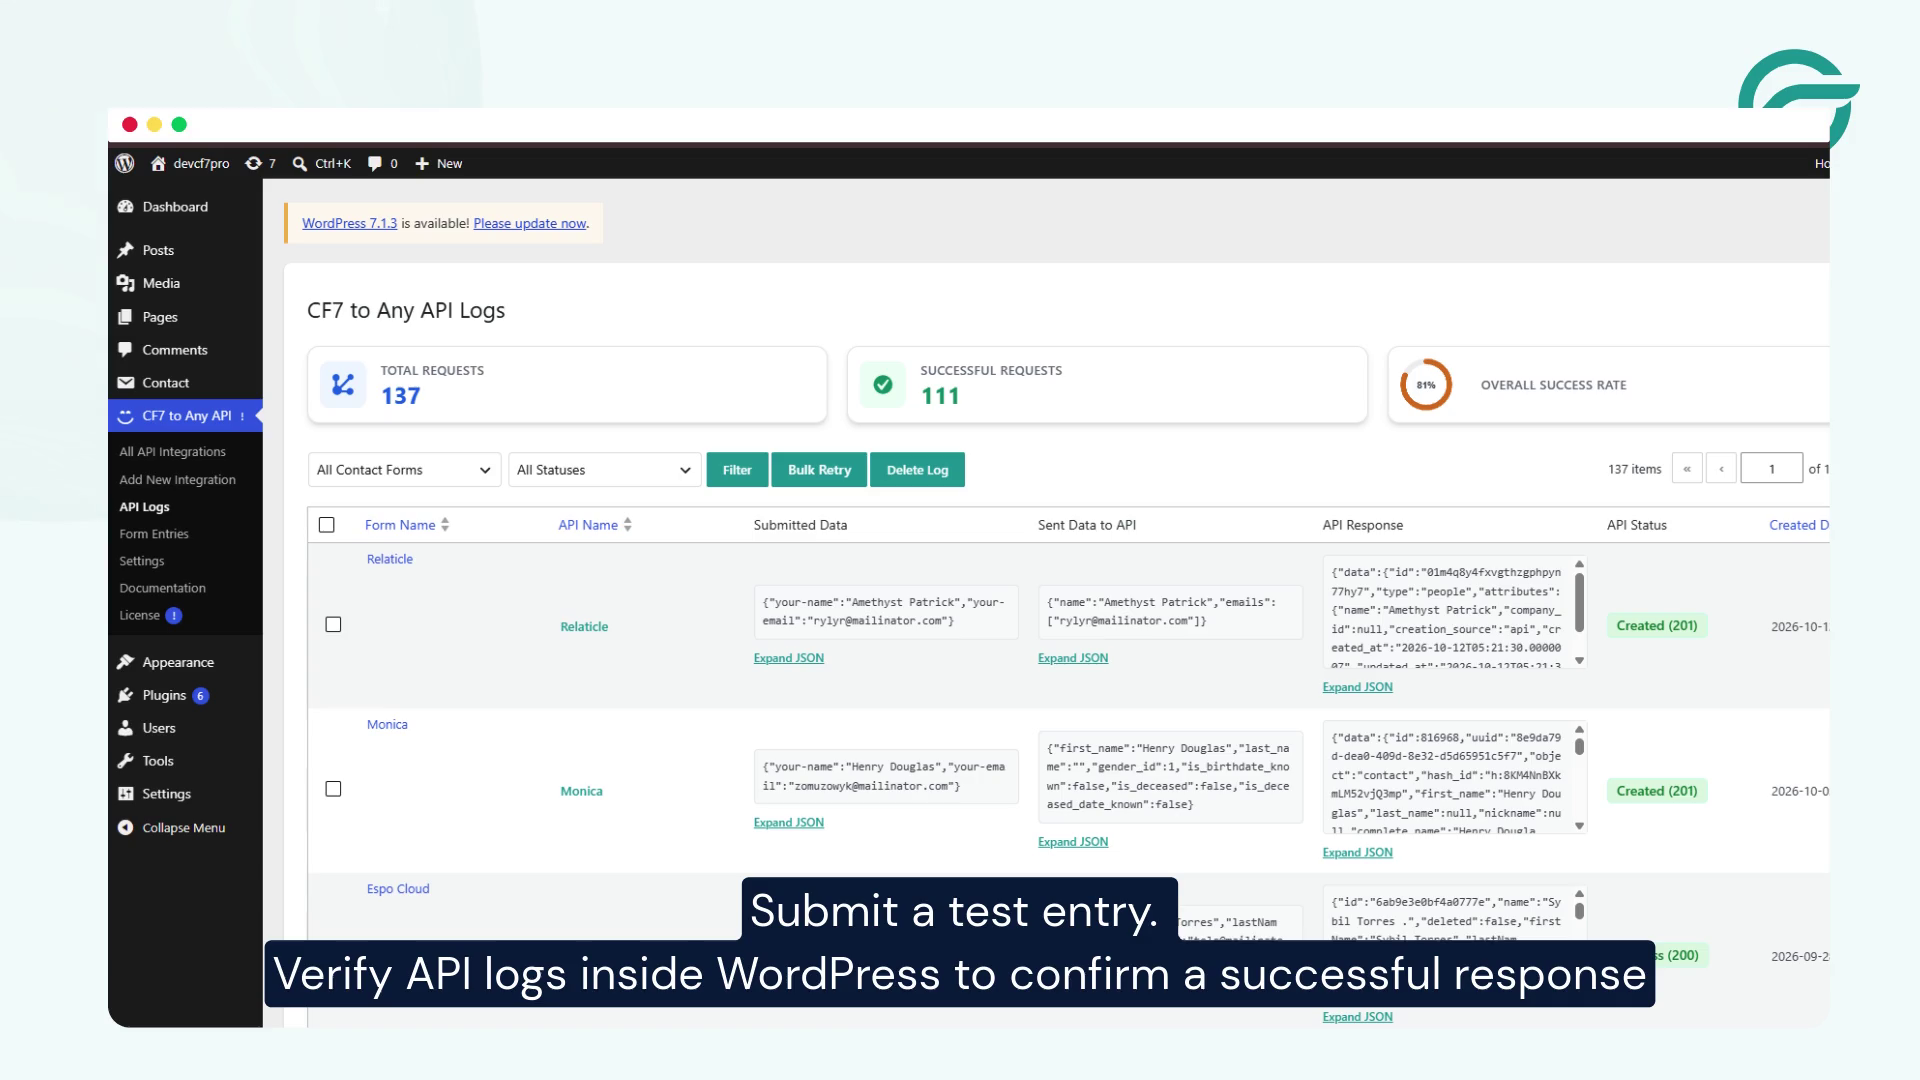Screen dimensions: 1920x1080
Task: Expand JSON of Amethyst Patrick submitted data
Action: (789, 658)
